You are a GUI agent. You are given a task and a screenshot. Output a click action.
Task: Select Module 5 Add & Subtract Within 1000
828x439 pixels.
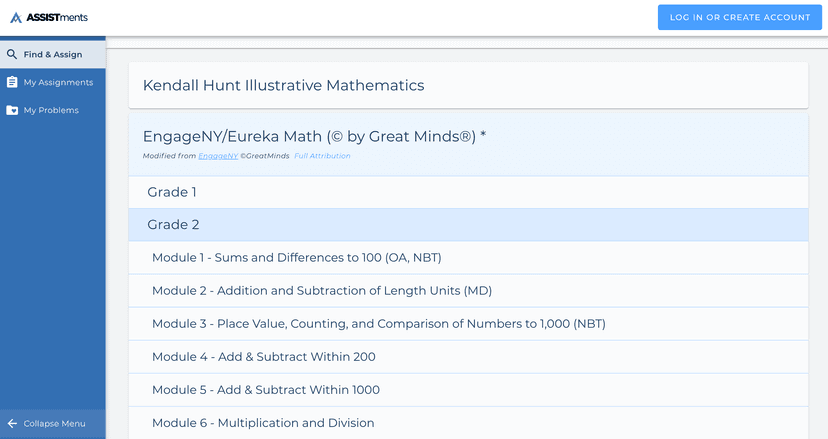pyautogui.click(x=265, y=390)
